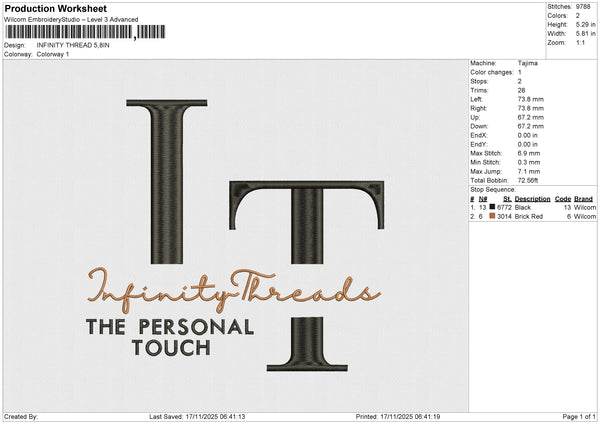
Task: Click the Wilcom EmbroideryStudio Level 3 Advanced text
Action: (71, 20)
